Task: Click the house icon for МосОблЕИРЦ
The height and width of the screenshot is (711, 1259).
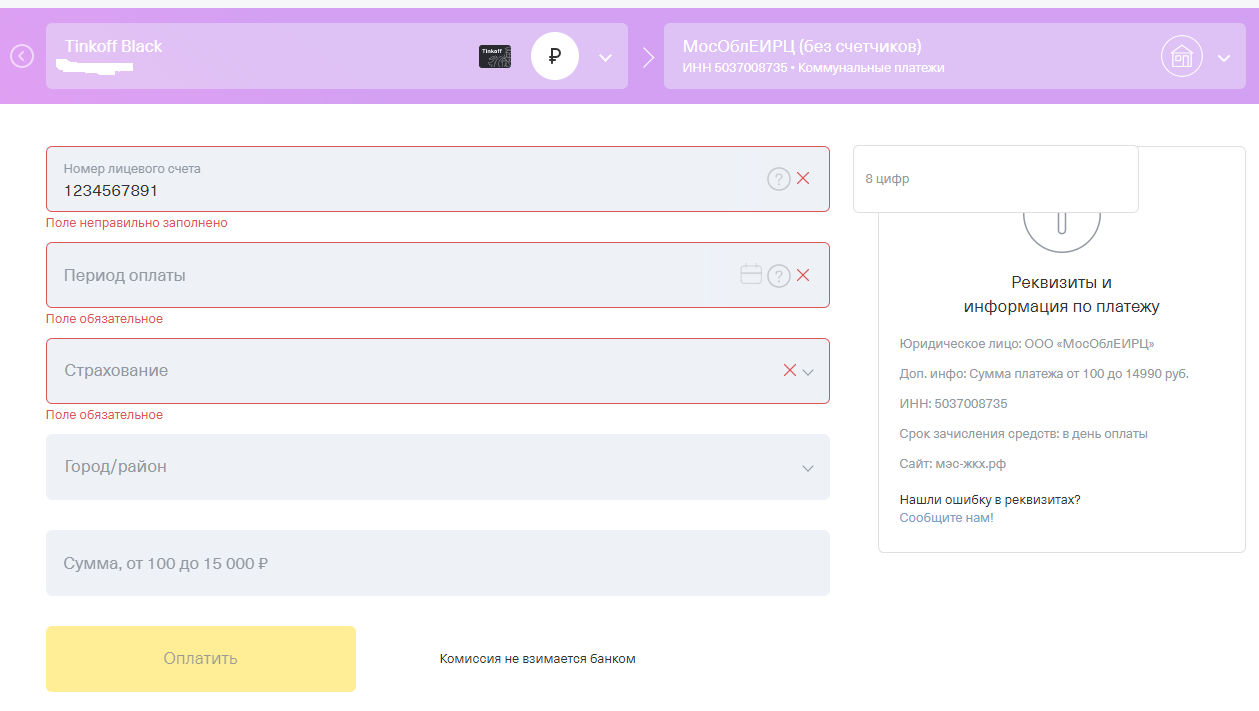Action: tap(1181, 57)
